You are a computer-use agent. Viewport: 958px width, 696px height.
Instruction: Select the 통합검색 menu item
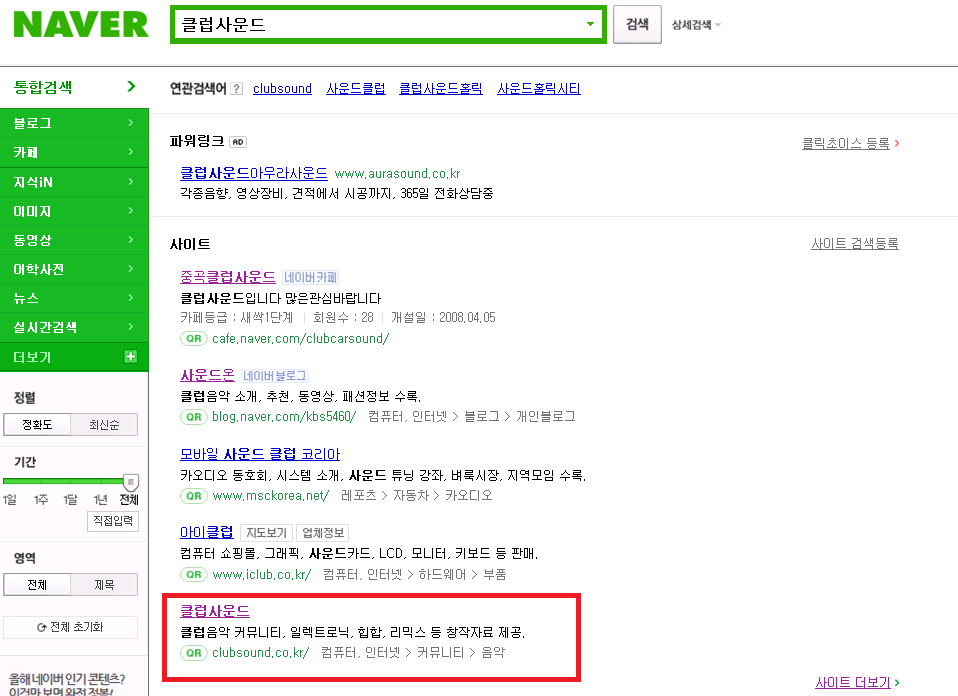coord(74,87)
